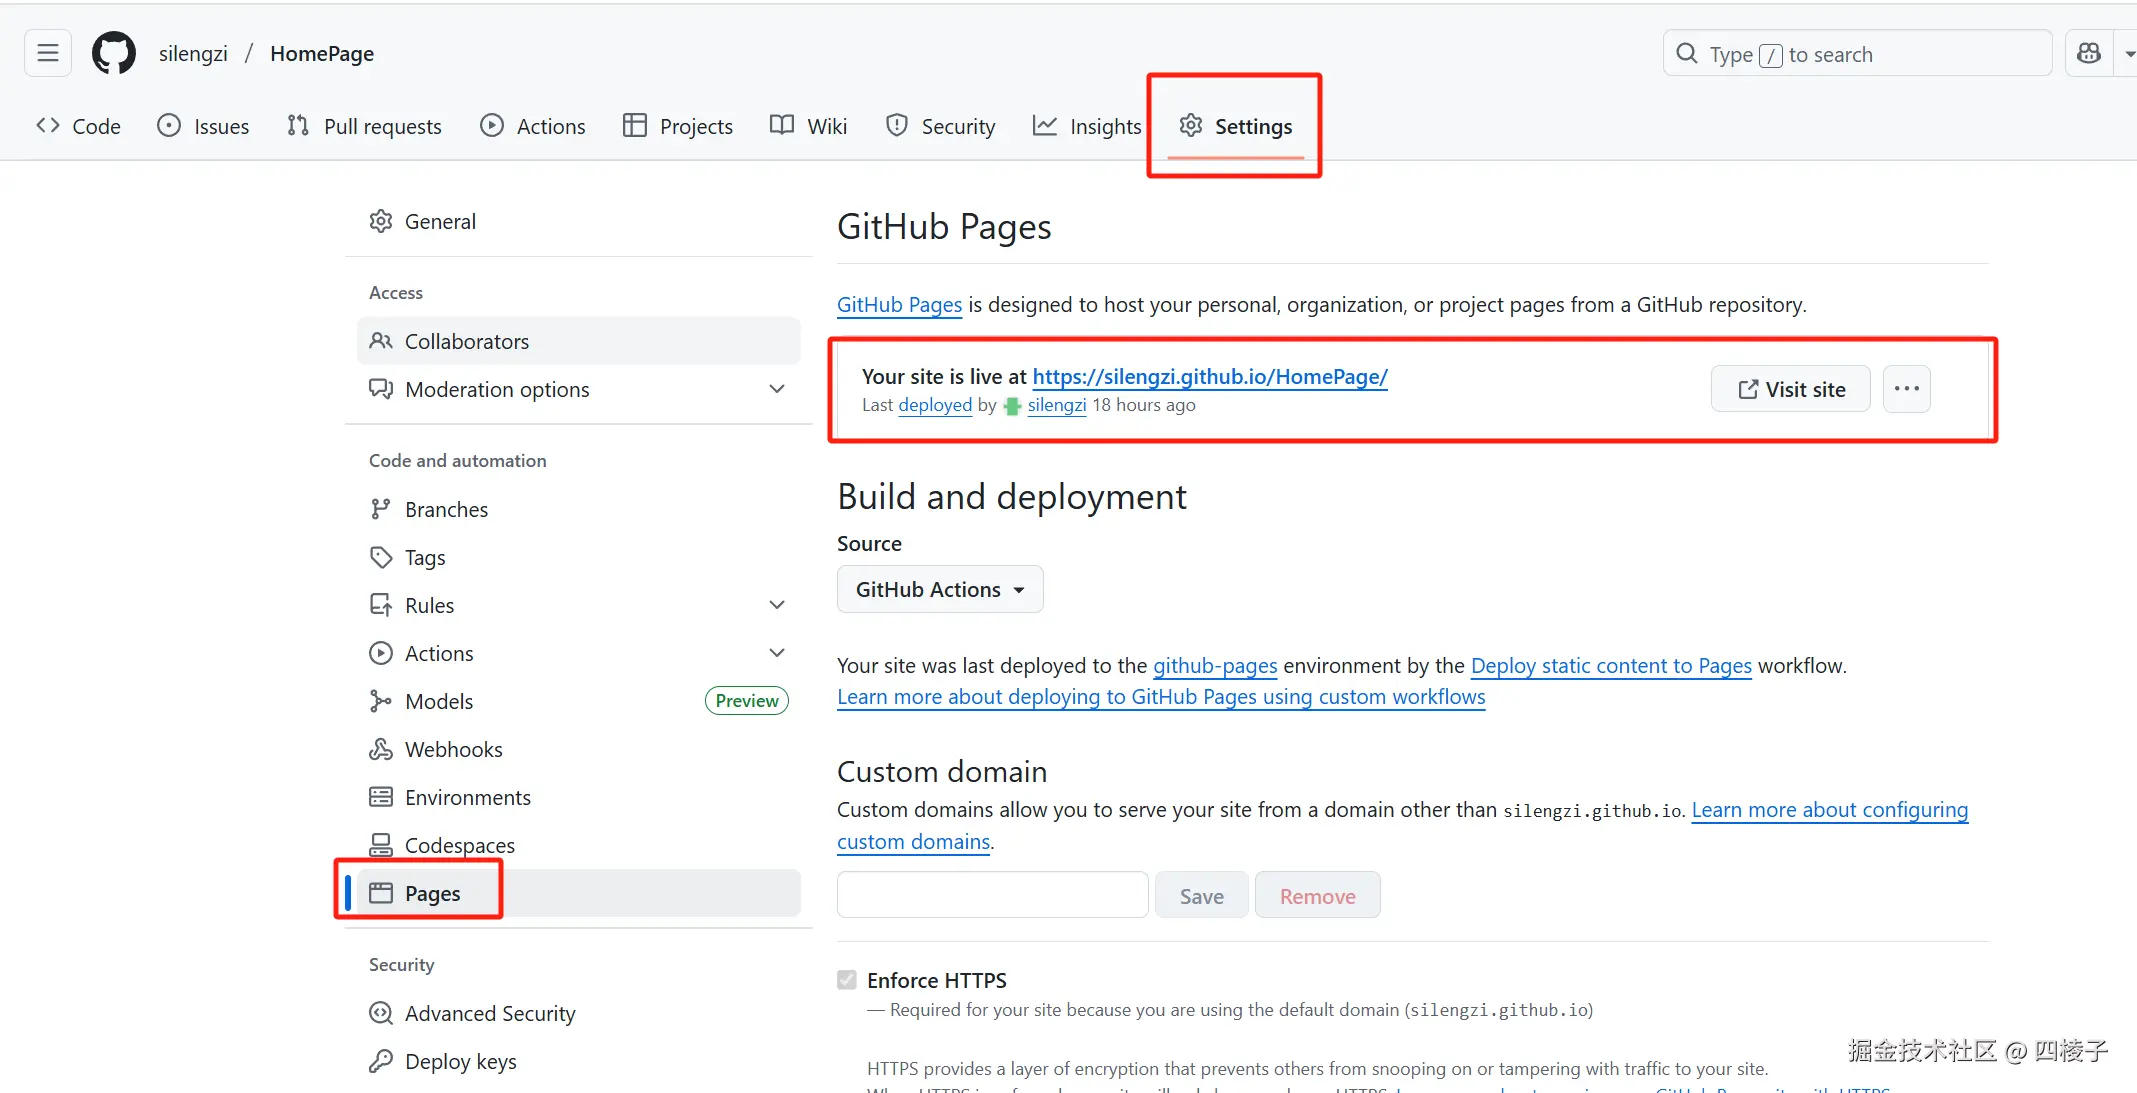Click the three-dots menu beside Visit site
2137x1093 pixels.
point(1906,389)
